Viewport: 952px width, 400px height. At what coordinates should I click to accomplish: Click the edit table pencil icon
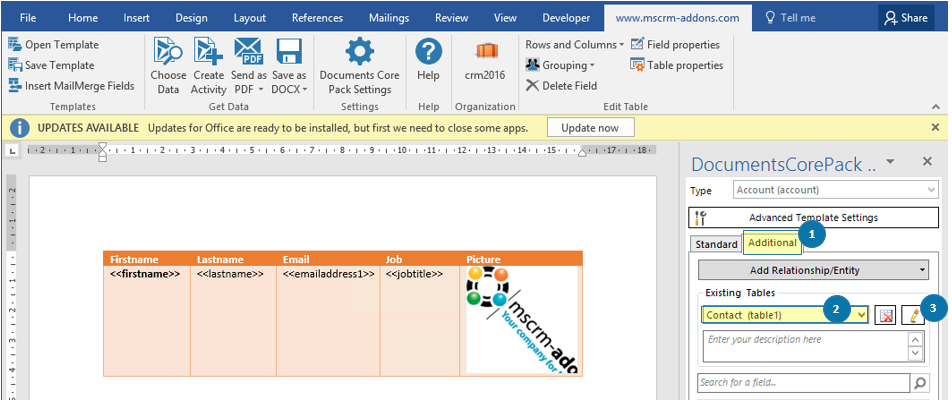(x=913, y=315)
